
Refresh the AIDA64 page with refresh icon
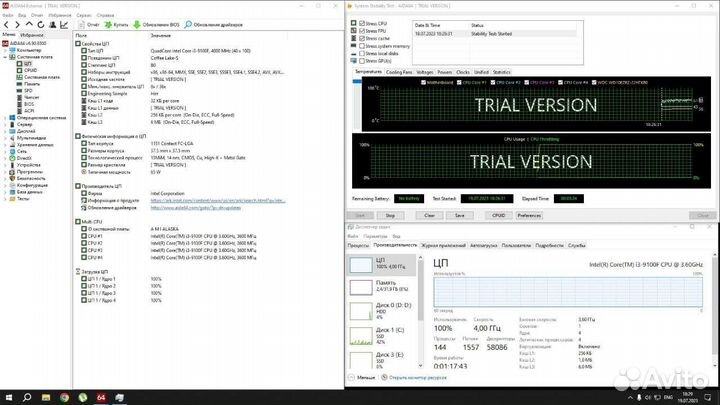click(x=41, y=25)
